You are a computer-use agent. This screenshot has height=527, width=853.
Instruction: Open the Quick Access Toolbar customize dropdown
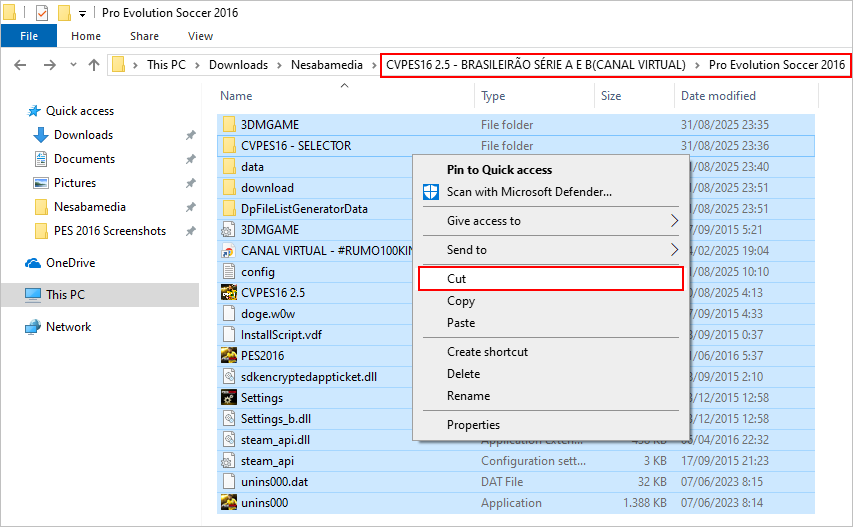click(82, 13)
